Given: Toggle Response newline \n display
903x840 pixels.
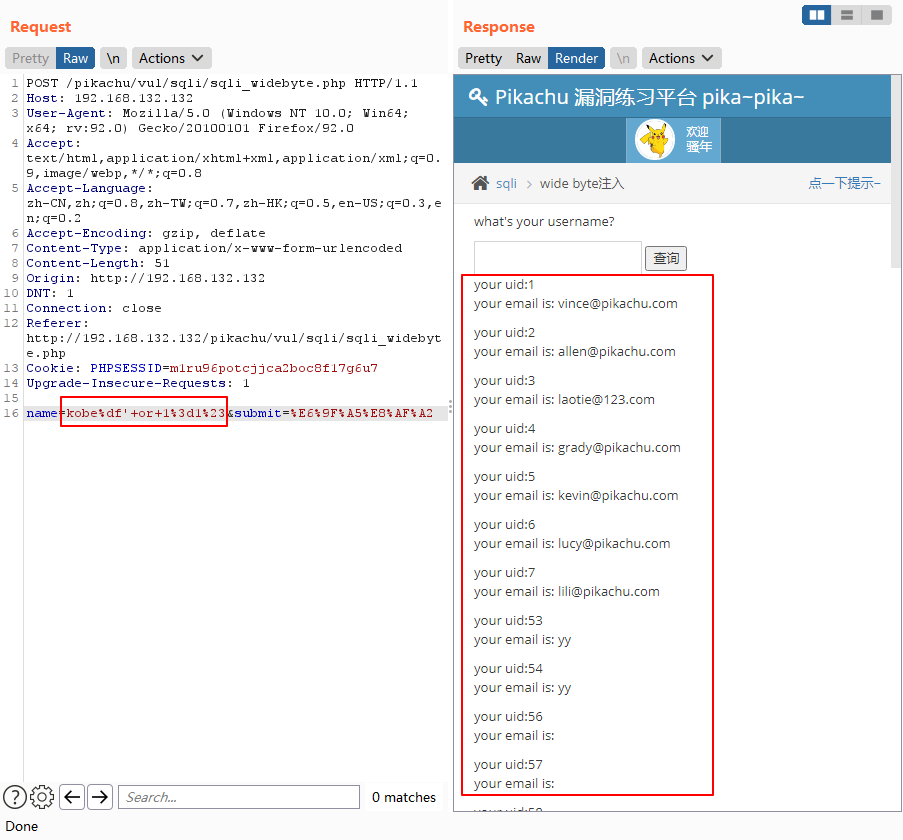Looking at the screenshot, I should pos(623,58).
